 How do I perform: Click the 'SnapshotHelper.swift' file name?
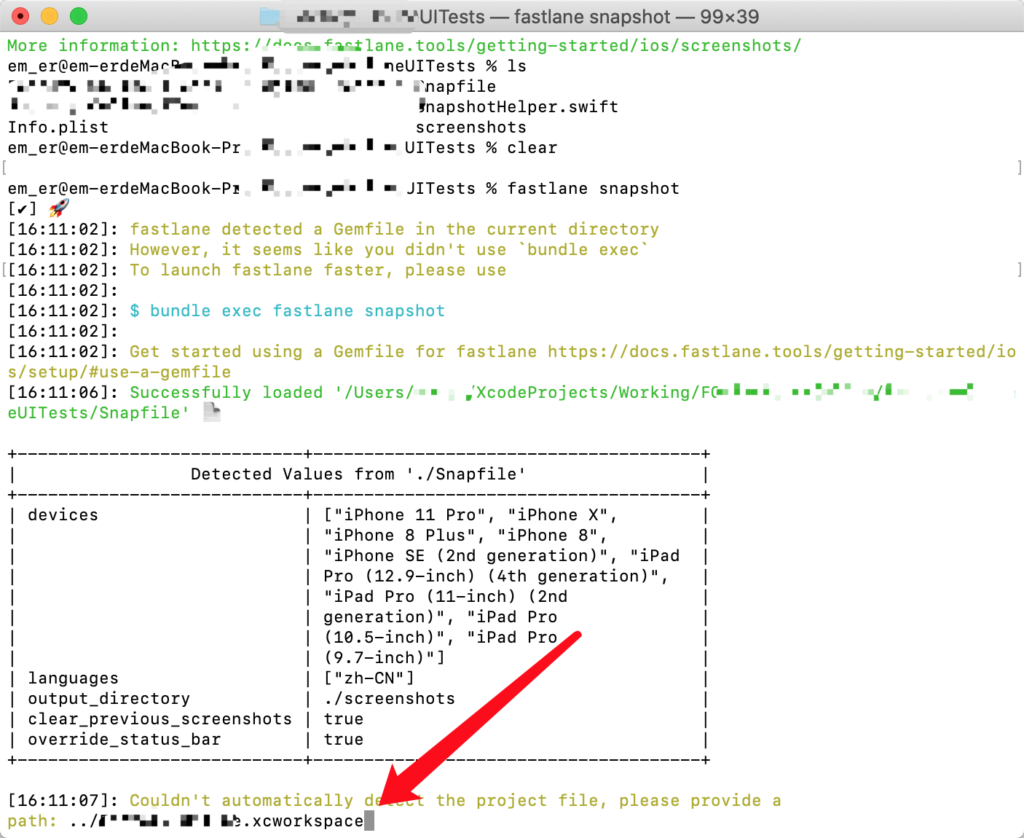click(x=517, y=107)
